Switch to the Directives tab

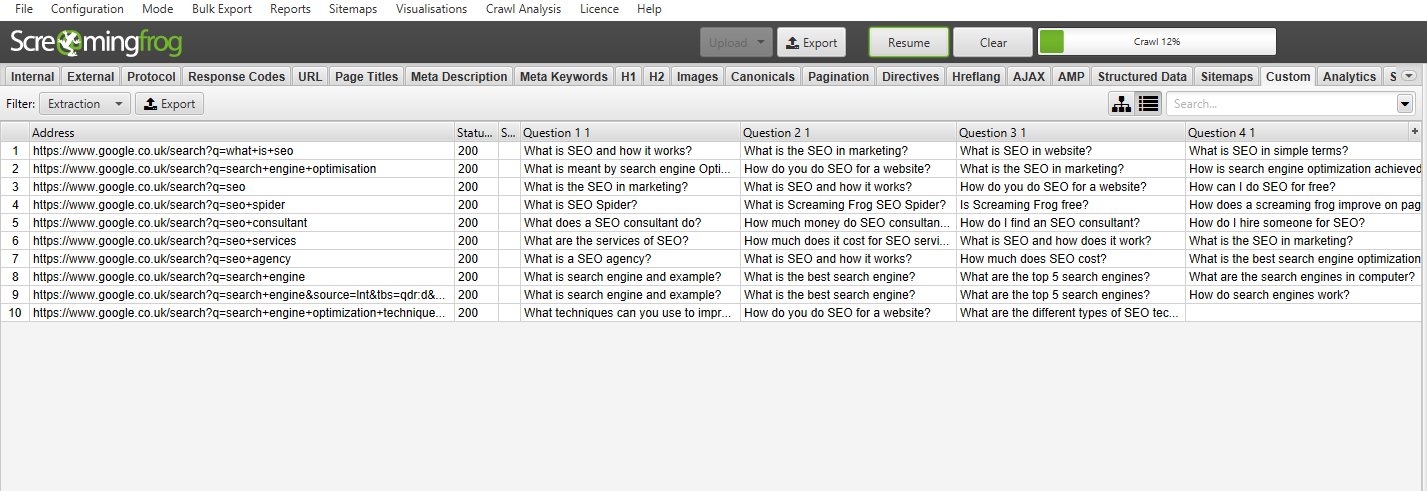911,76
